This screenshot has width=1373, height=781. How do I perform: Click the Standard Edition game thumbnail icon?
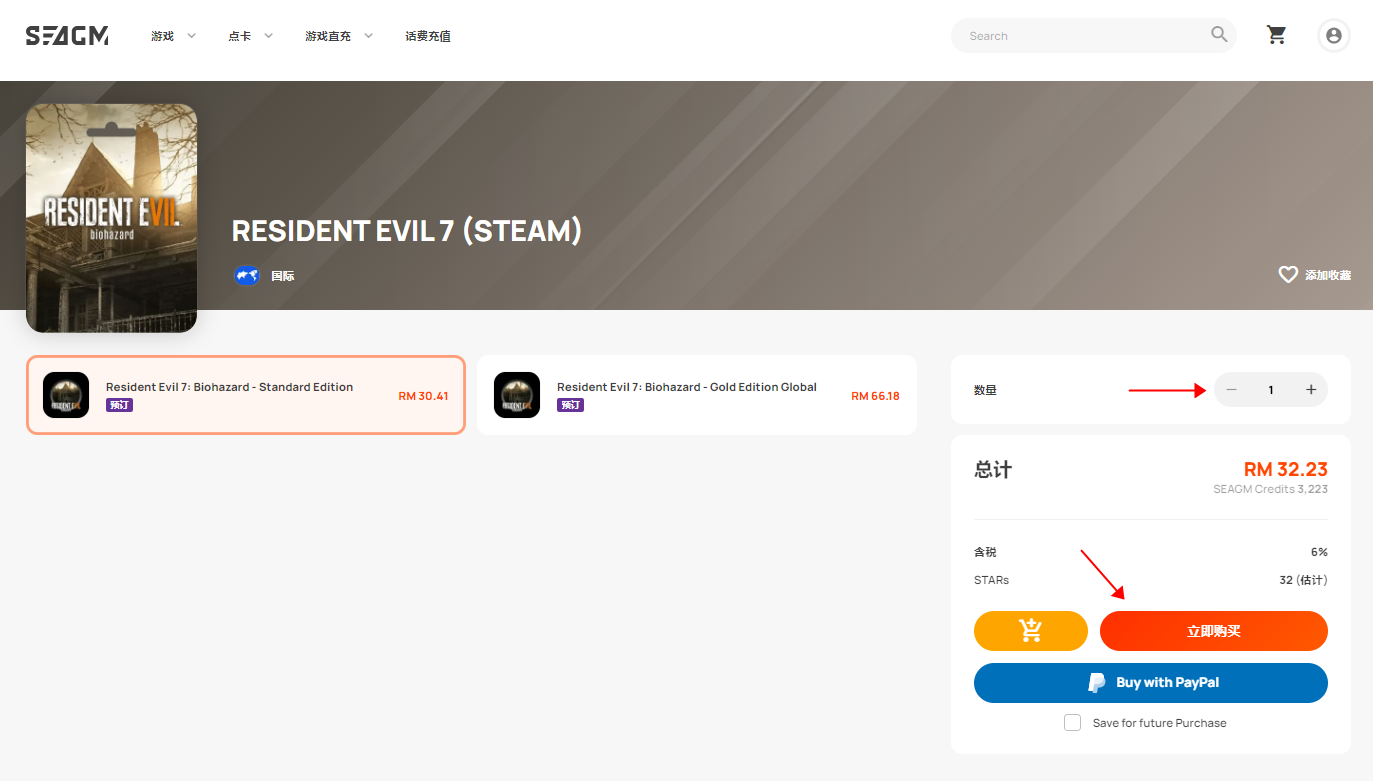pos(66,395)
